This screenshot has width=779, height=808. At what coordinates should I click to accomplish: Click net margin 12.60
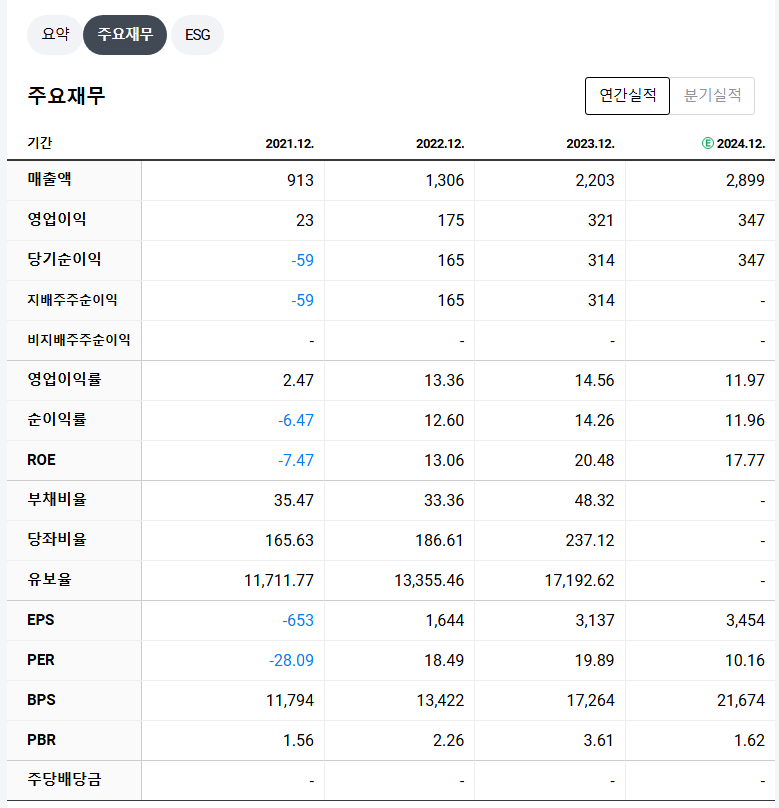coord(444,420)
